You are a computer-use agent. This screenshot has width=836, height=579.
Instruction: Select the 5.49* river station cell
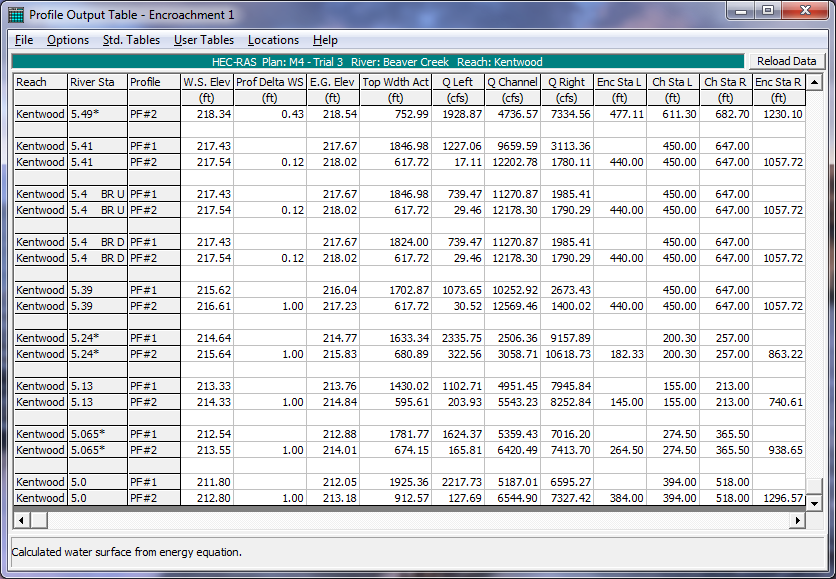click(97, 114)
